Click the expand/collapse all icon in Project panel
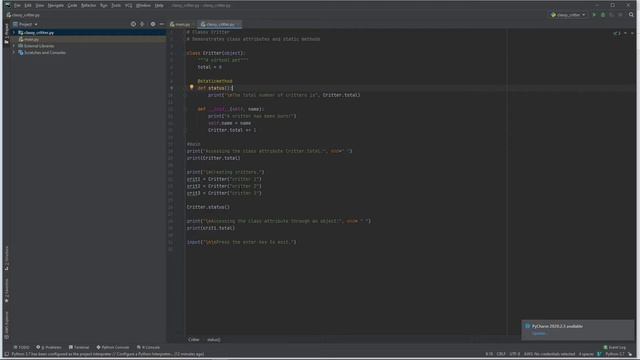The image size is (640, 360). [142, 24]
